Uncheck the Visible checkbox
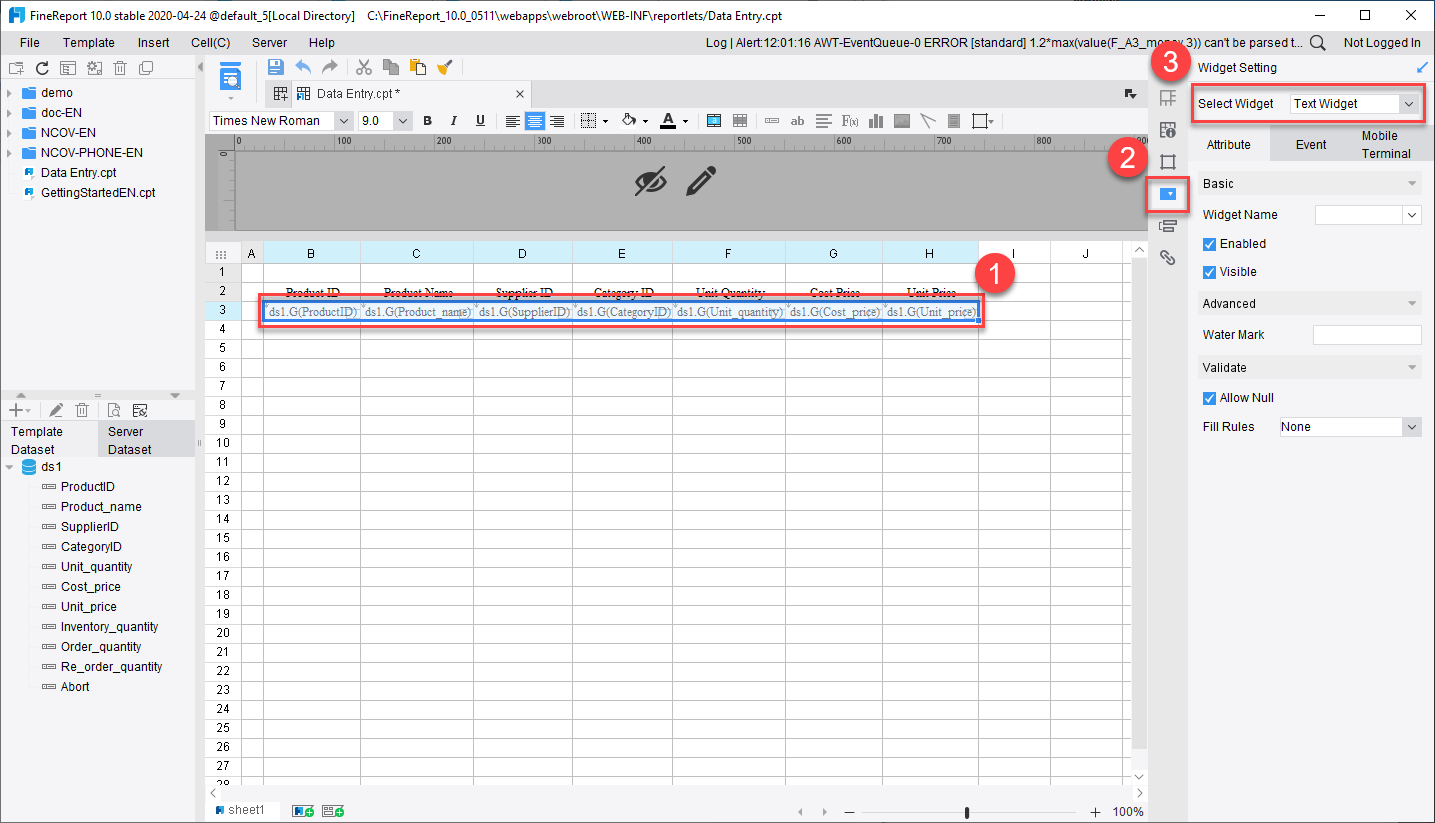Image resolution: width=1435 pixels, height=823 pixels. coord(1209,271)
